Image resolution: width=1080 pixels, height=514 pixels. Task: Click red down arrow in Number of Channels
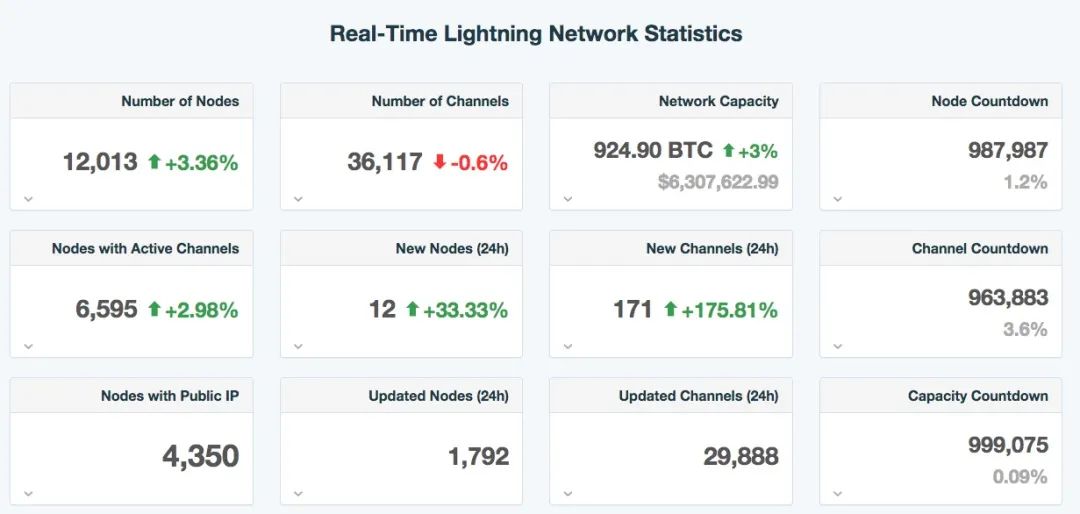[439, 161]
